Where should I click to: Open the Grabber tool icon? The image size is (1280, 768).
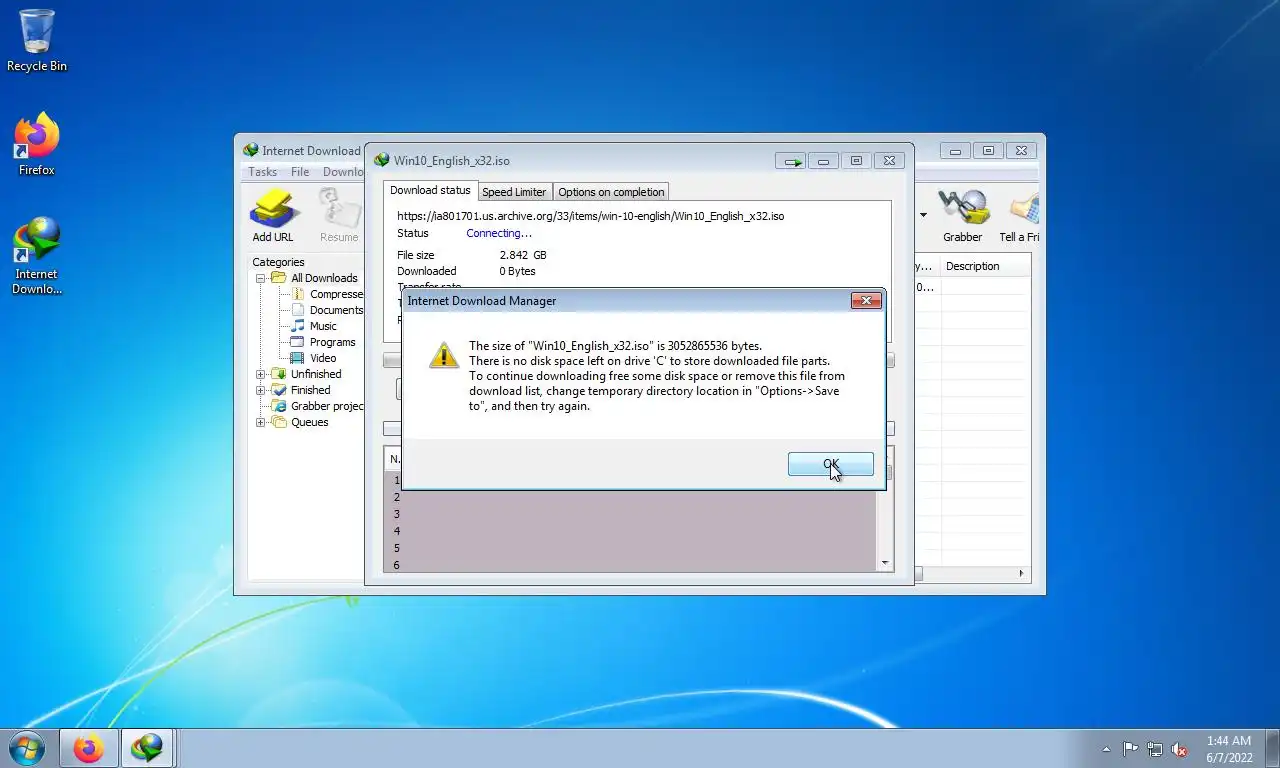tap(962, 217)
